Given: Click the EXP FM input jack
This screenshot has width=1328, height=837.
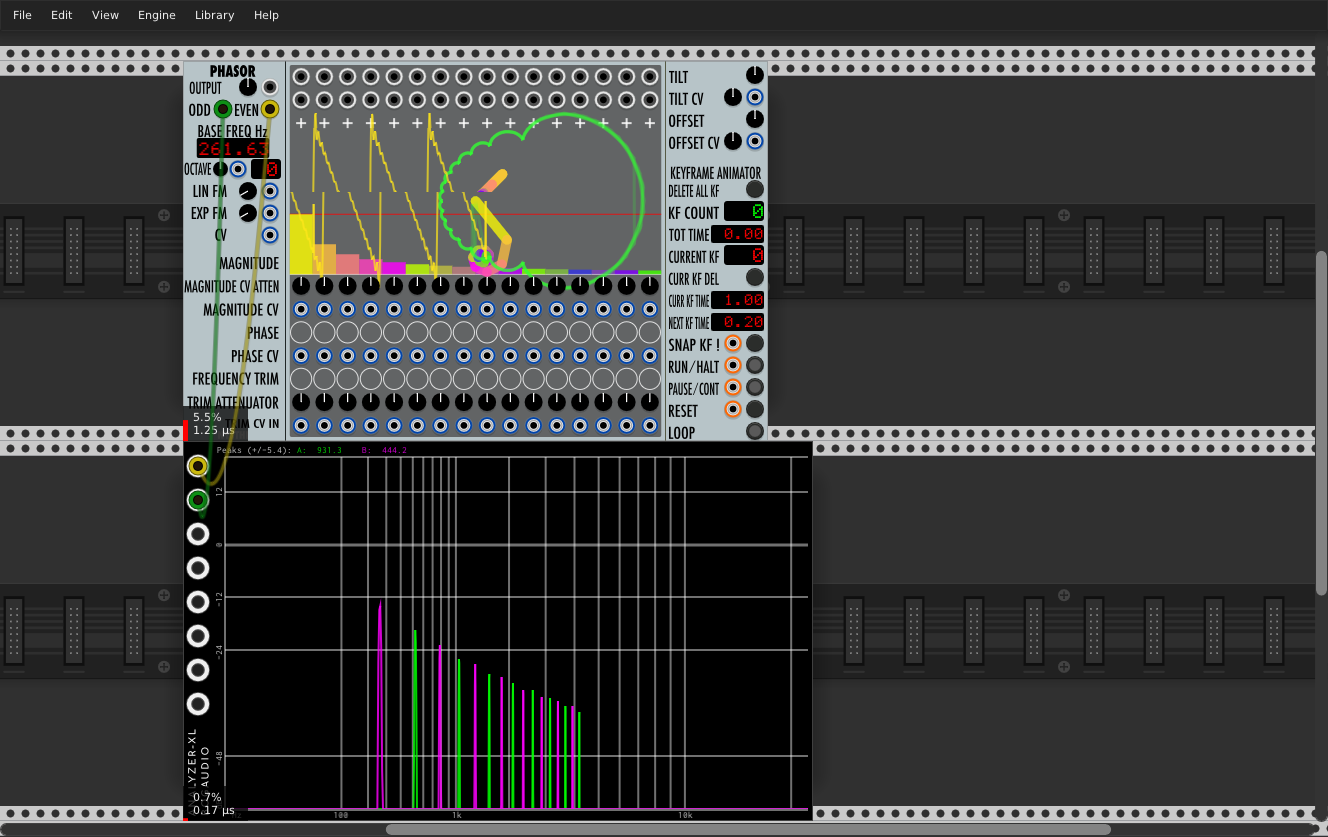Looking at the screenshot, I should coord(270,213).
